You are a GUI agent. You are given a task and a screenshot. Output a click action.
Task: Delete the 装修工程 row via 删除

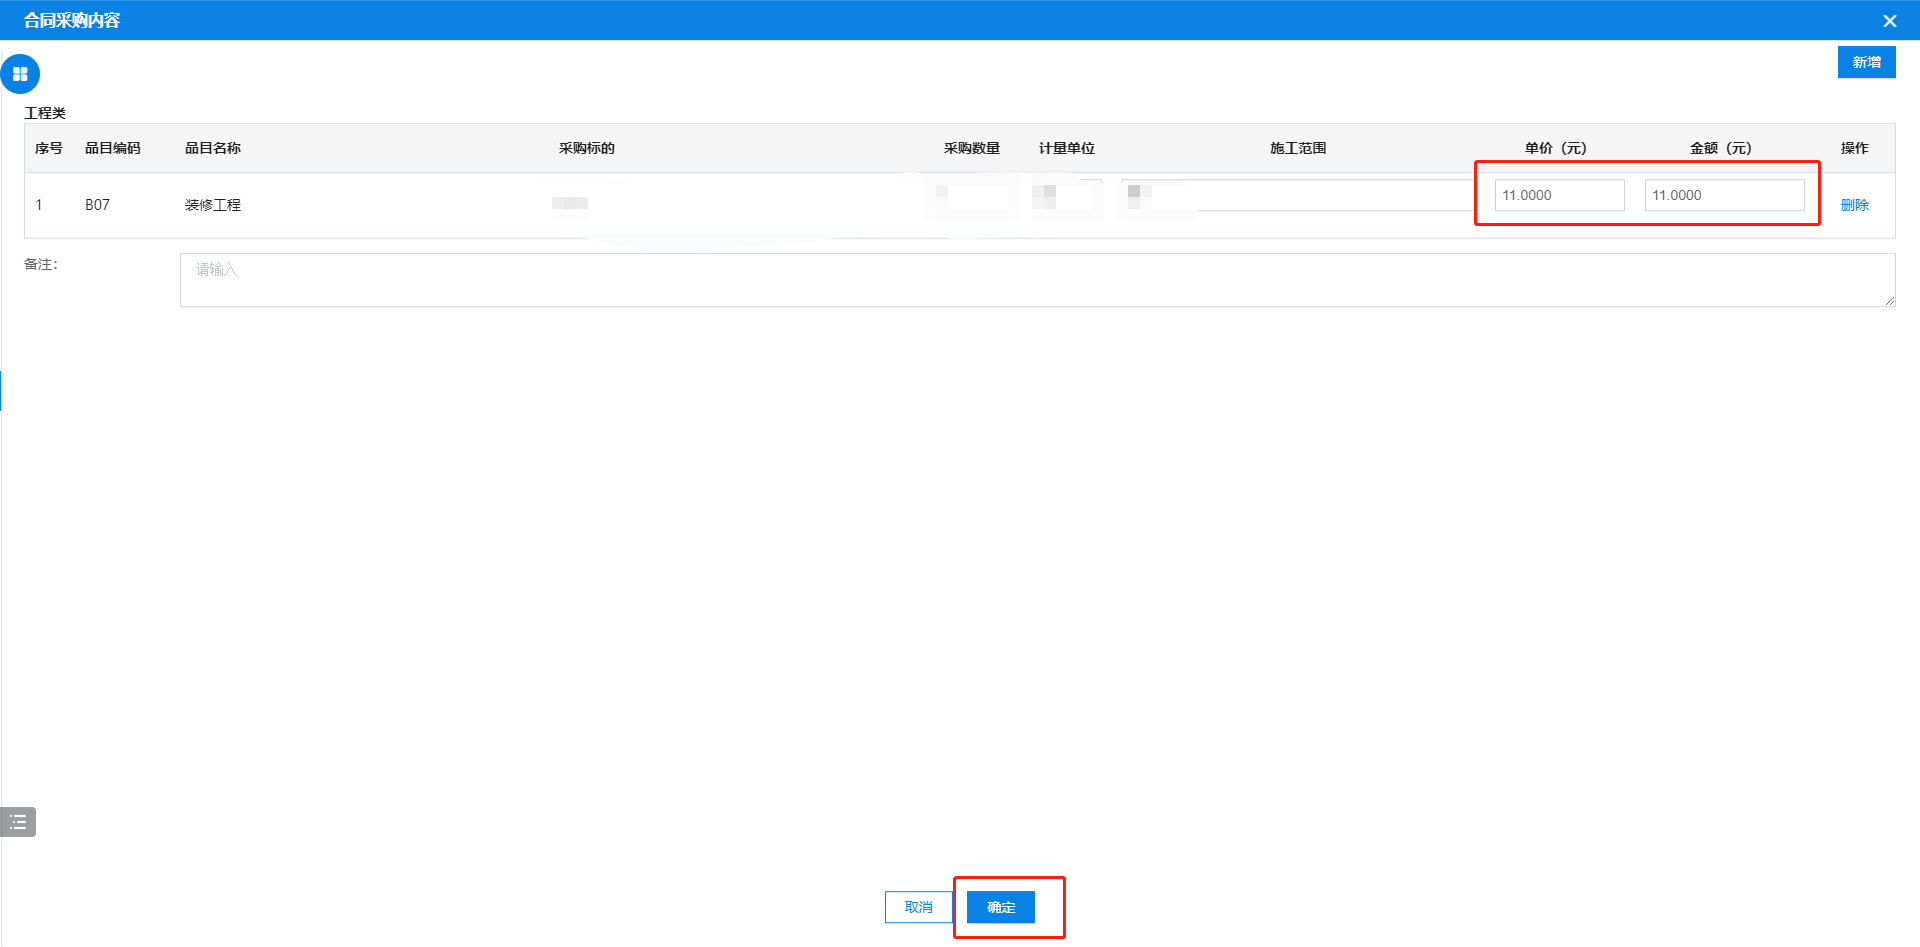1854,205
